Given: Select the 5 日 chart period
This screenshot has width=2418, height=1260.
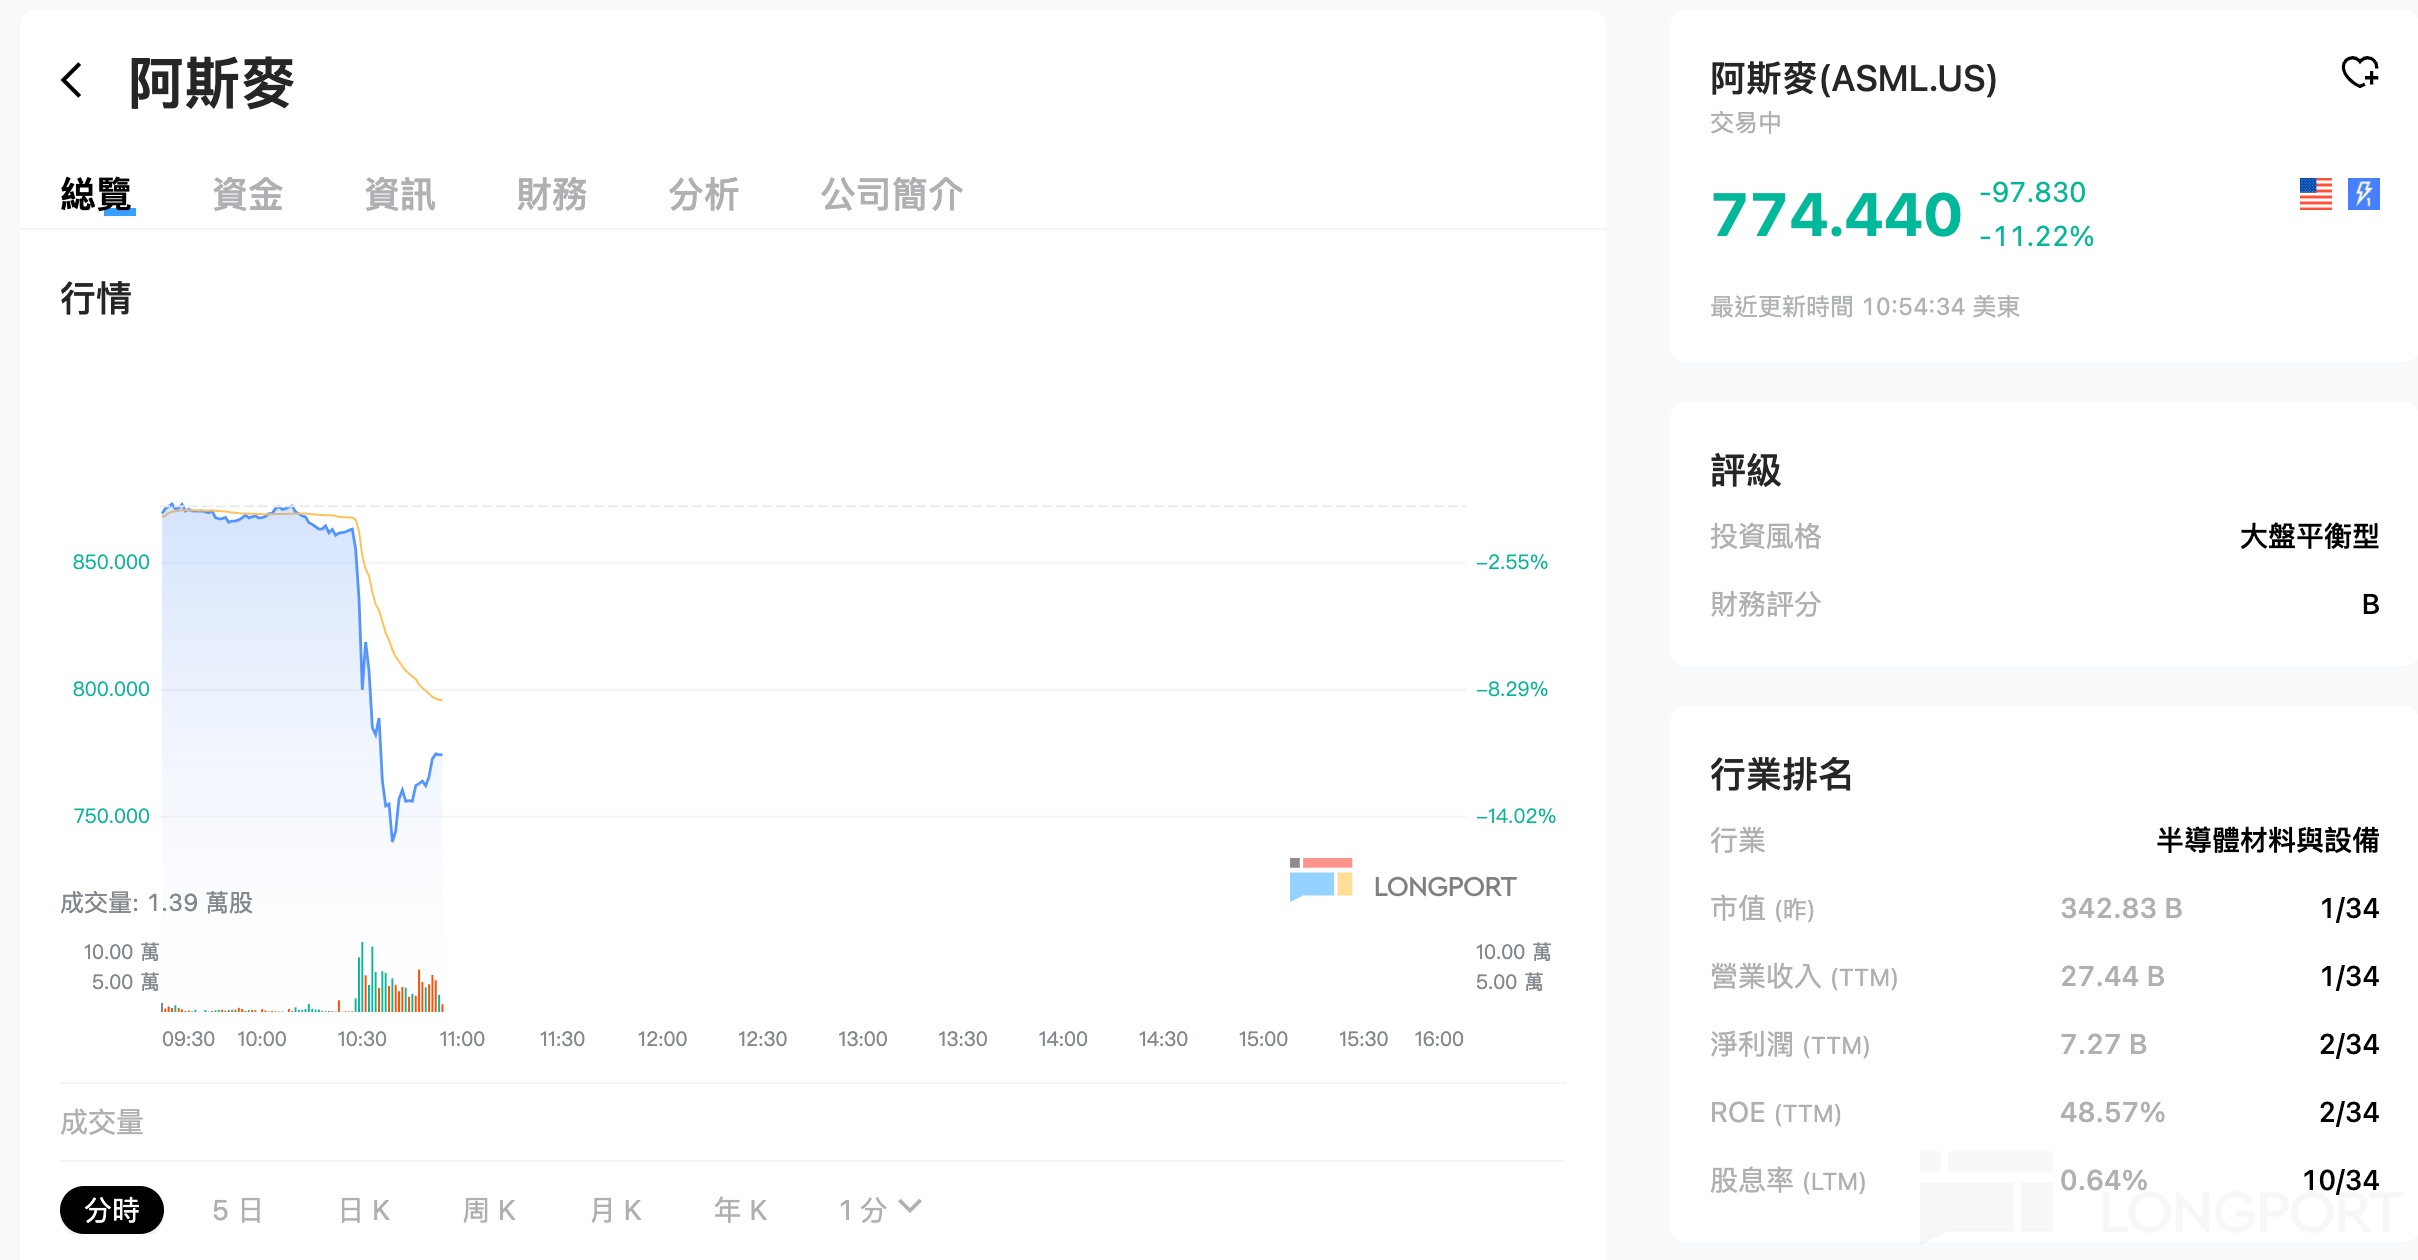Looking at the screenshot, I should pyautogui.click(x=238, y=1210).
